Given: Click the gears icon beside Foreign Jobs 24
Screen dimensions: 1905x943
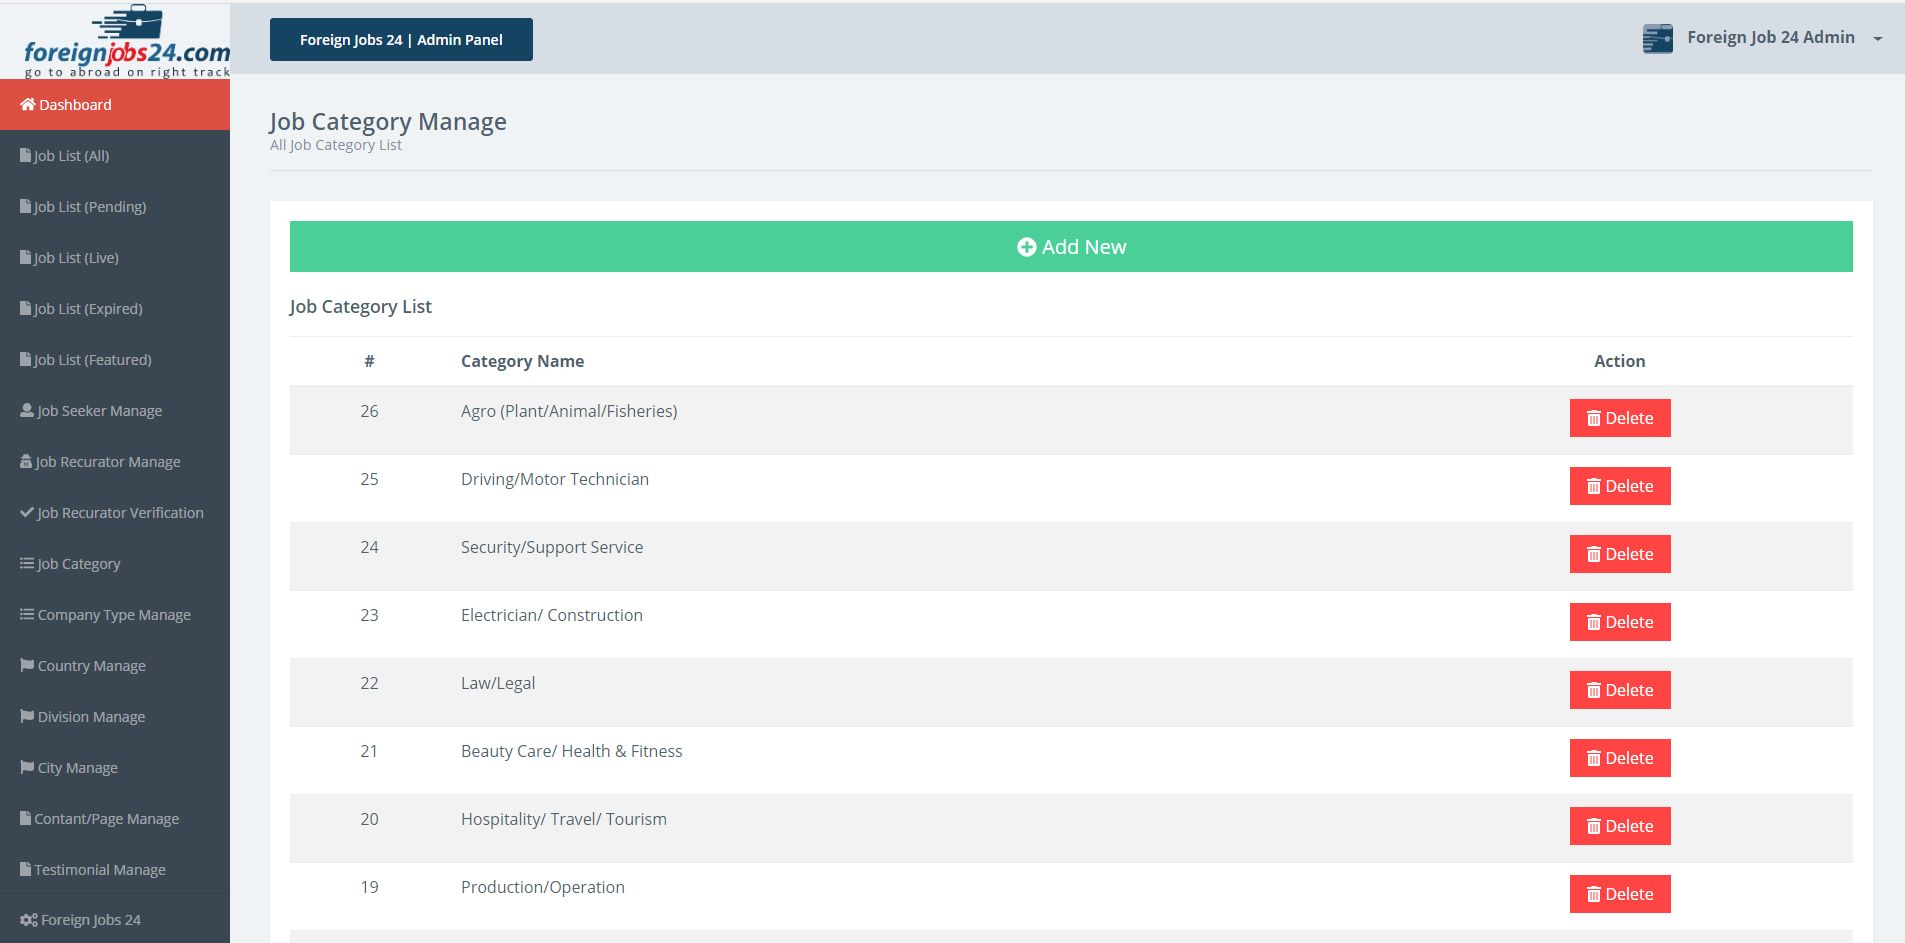Looking at the screenshot, I should click(x=29, y=920).
